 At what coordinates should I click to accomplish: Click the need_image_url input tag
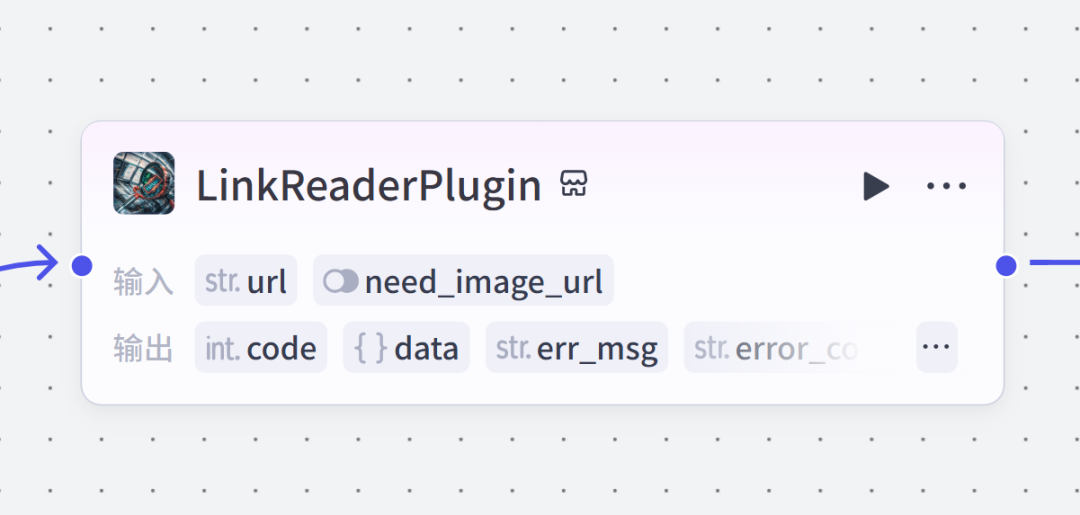click(x=464, y=280)
